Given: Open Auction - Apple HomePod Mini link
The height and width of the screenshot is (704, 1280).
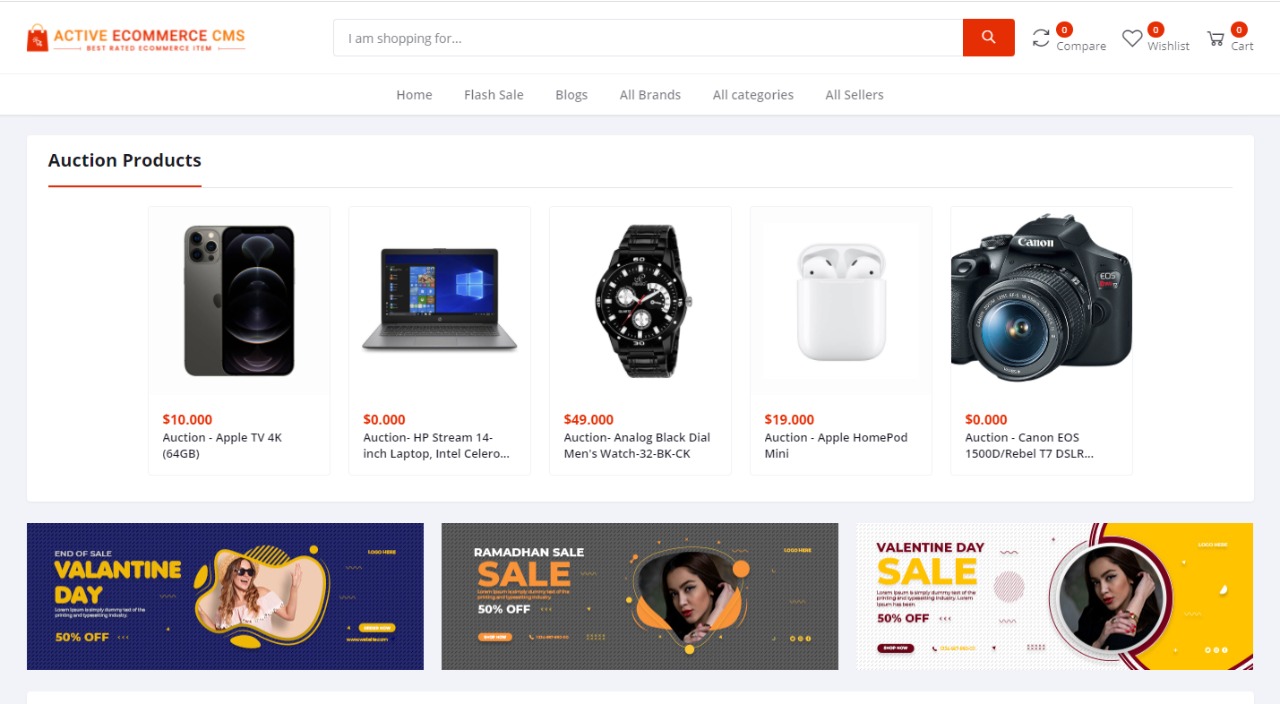Looking at the screenshot, I should click(x=836, y=445).
